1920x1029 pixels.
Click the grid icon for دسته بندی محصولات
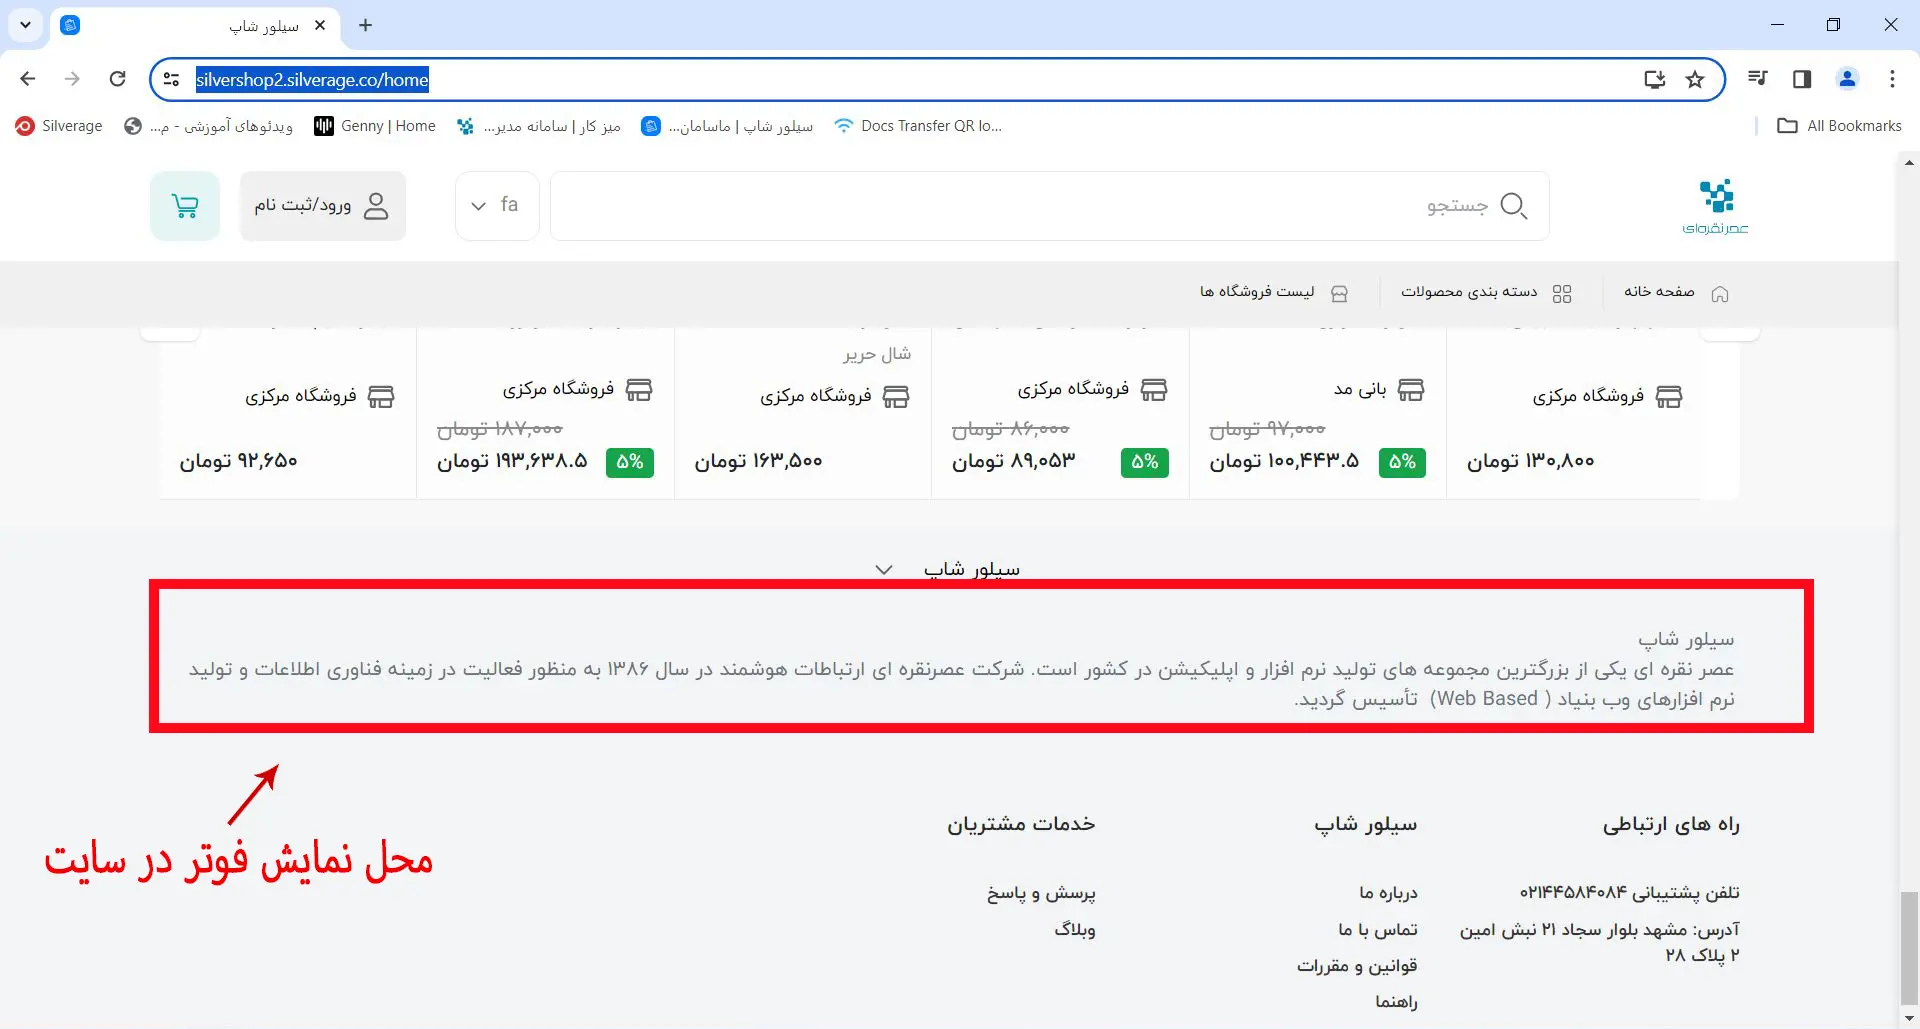[x=1562, y=293]
